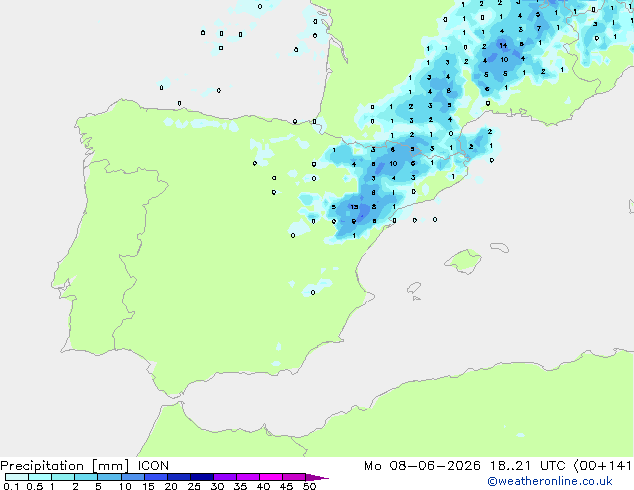Click the '7' precipitation value near top right
Image resolution: width=634 pixels, height=490 pixels.
pyautogui.click(x=539, y=28)
